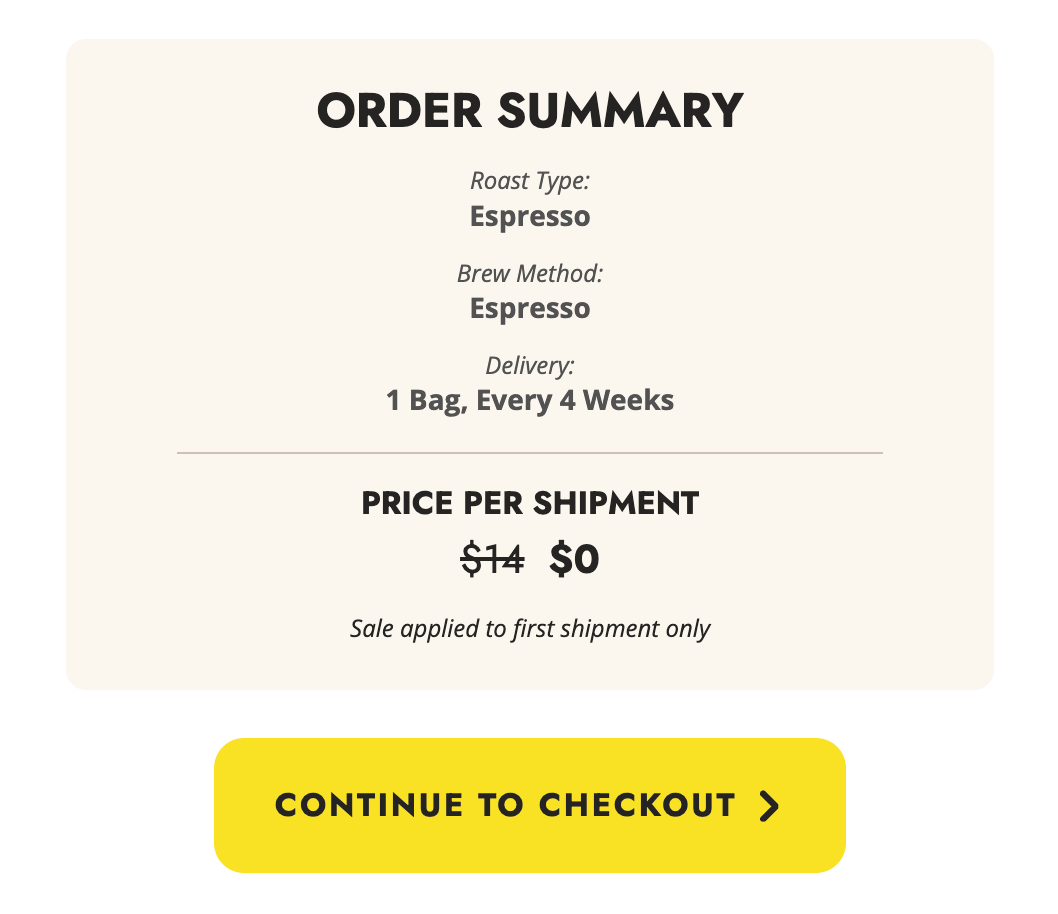The height and width of the screenshot is (914, 1058).
Task: Click the Espresso value under Brew Method
Action: (530, 309)
